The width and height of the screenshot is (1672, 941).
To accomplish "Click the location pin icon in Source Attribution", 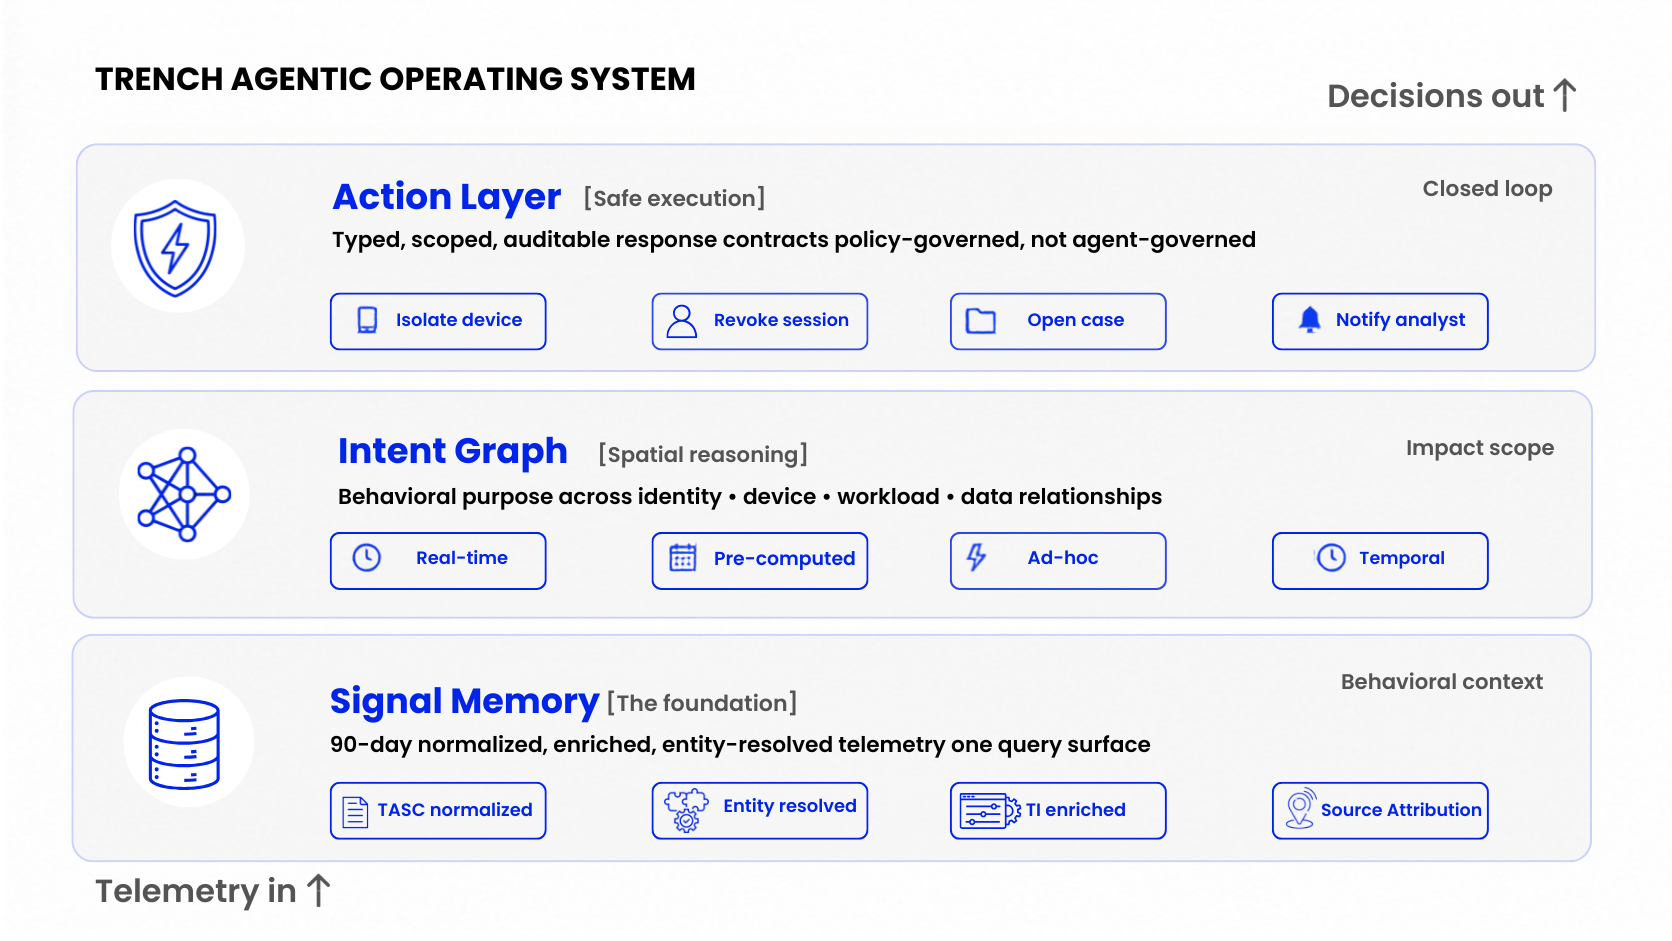I will click(1300, 809).
